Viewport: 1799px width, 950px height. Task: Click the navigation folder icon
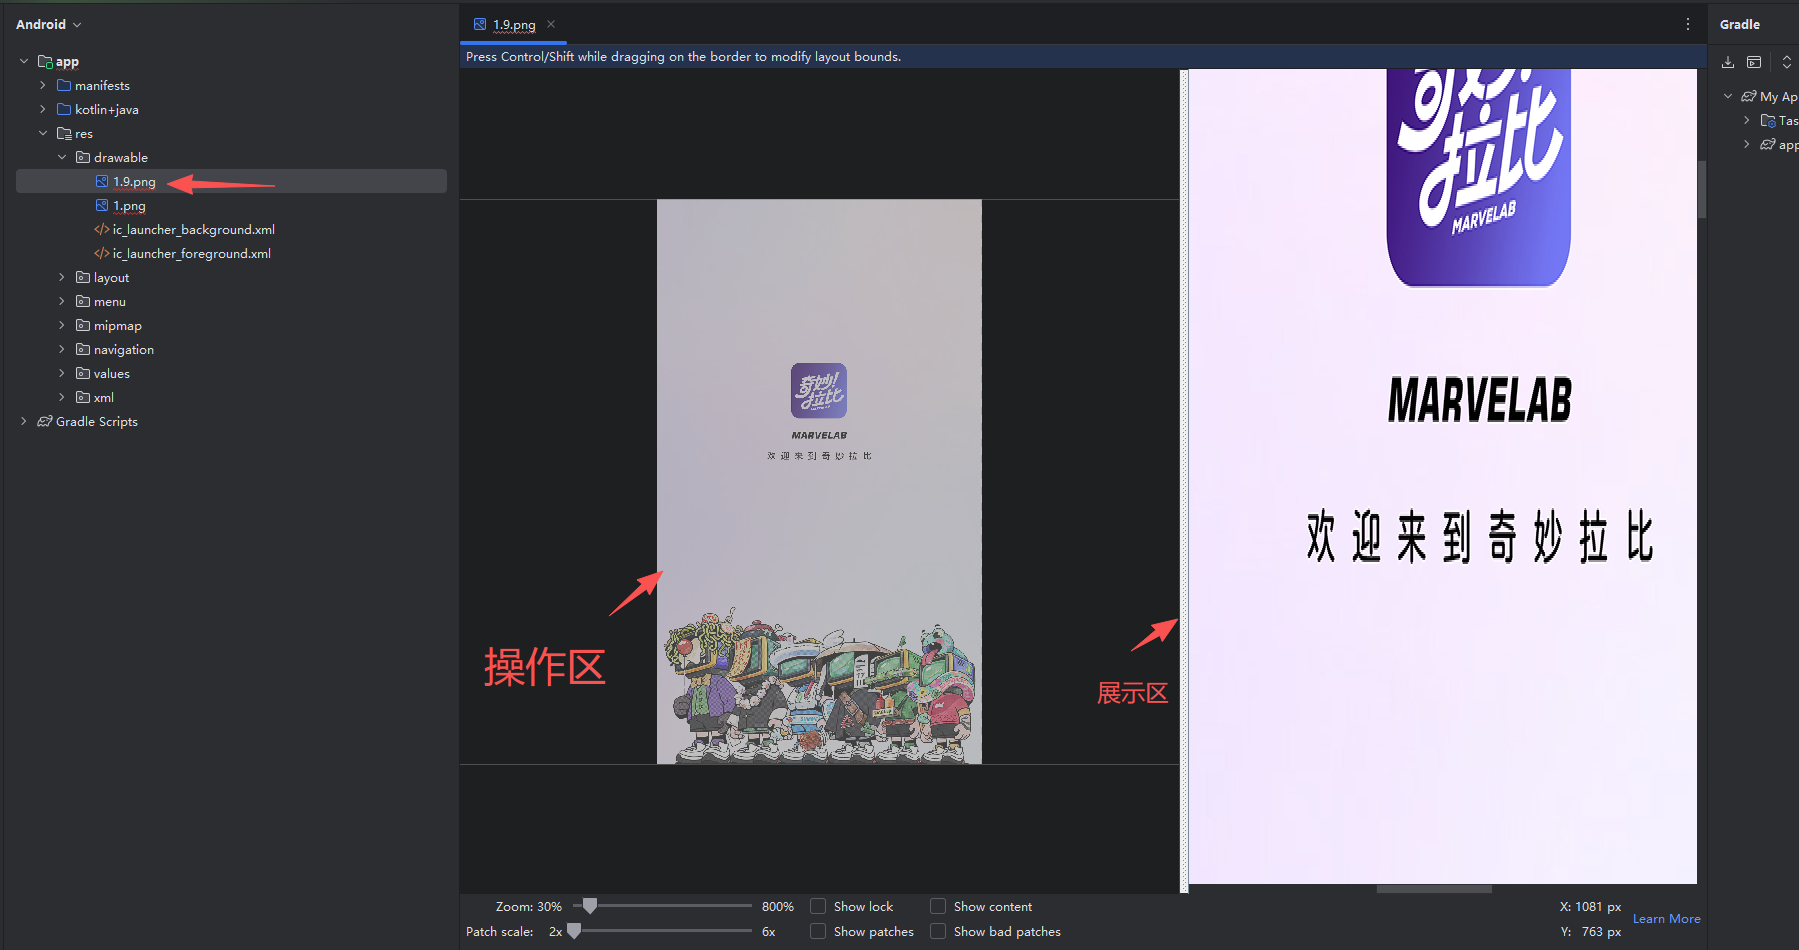pos(83,349)
